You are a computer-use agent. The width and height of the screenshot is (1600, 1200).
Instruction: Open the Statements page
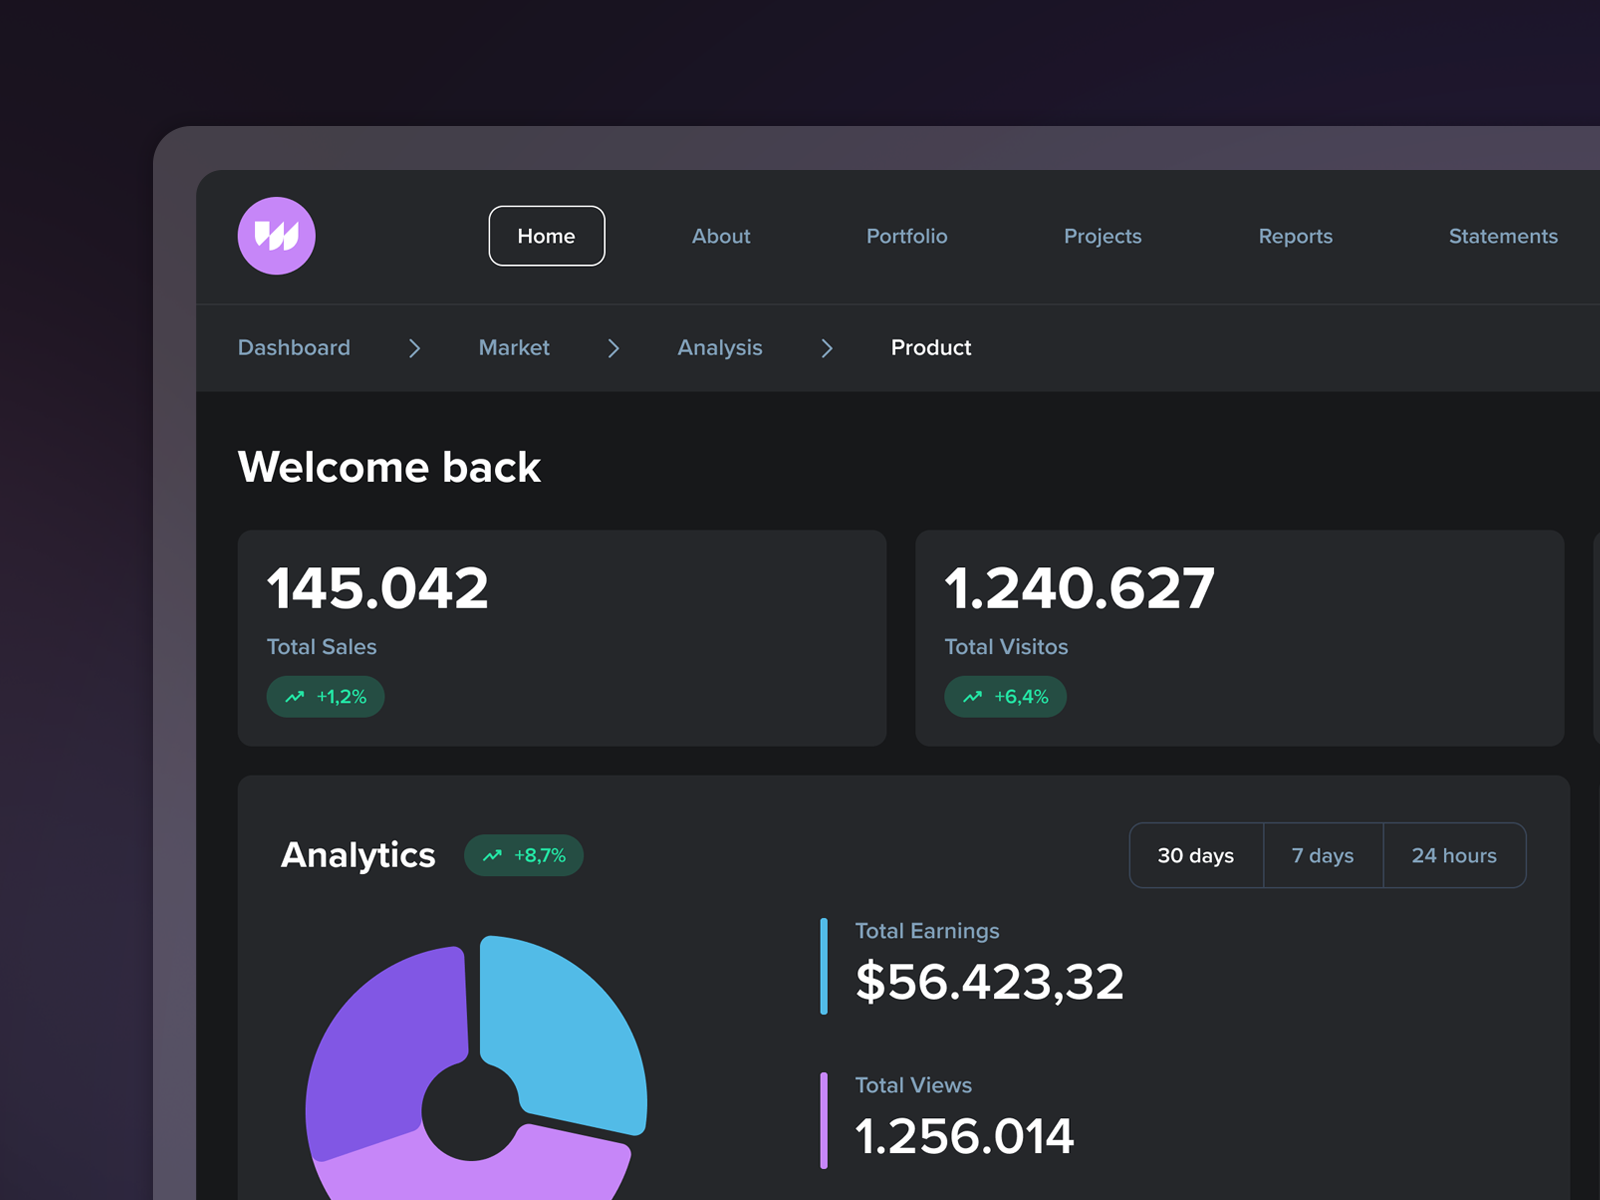click(1503, 236)
